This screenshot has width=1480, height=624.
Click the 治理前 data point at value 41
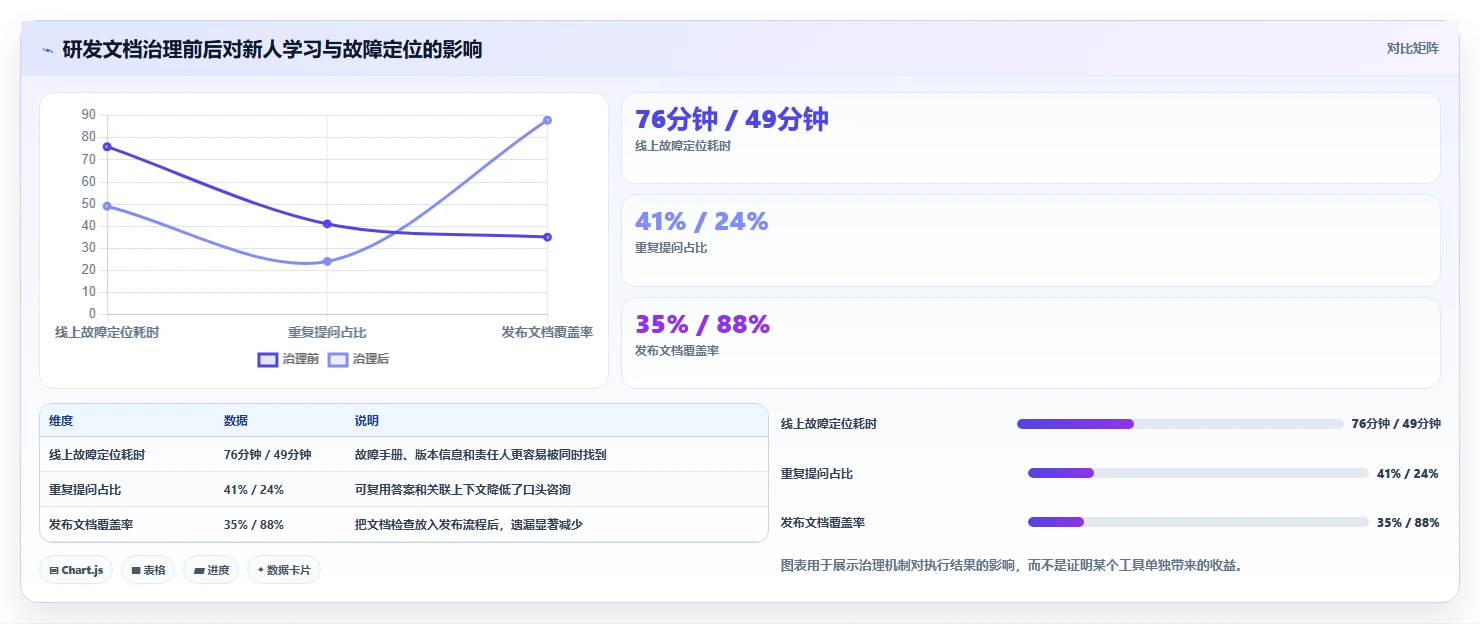(x=327, y=224)
